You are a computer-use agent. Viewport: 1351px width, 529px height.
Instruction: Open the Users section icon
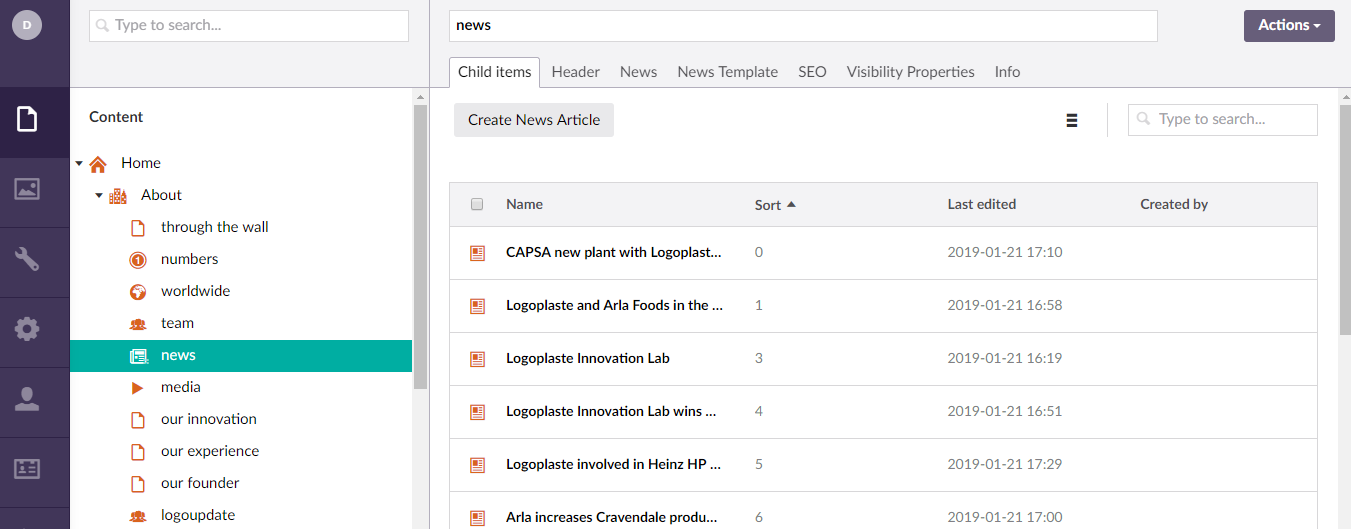point(27,399)
